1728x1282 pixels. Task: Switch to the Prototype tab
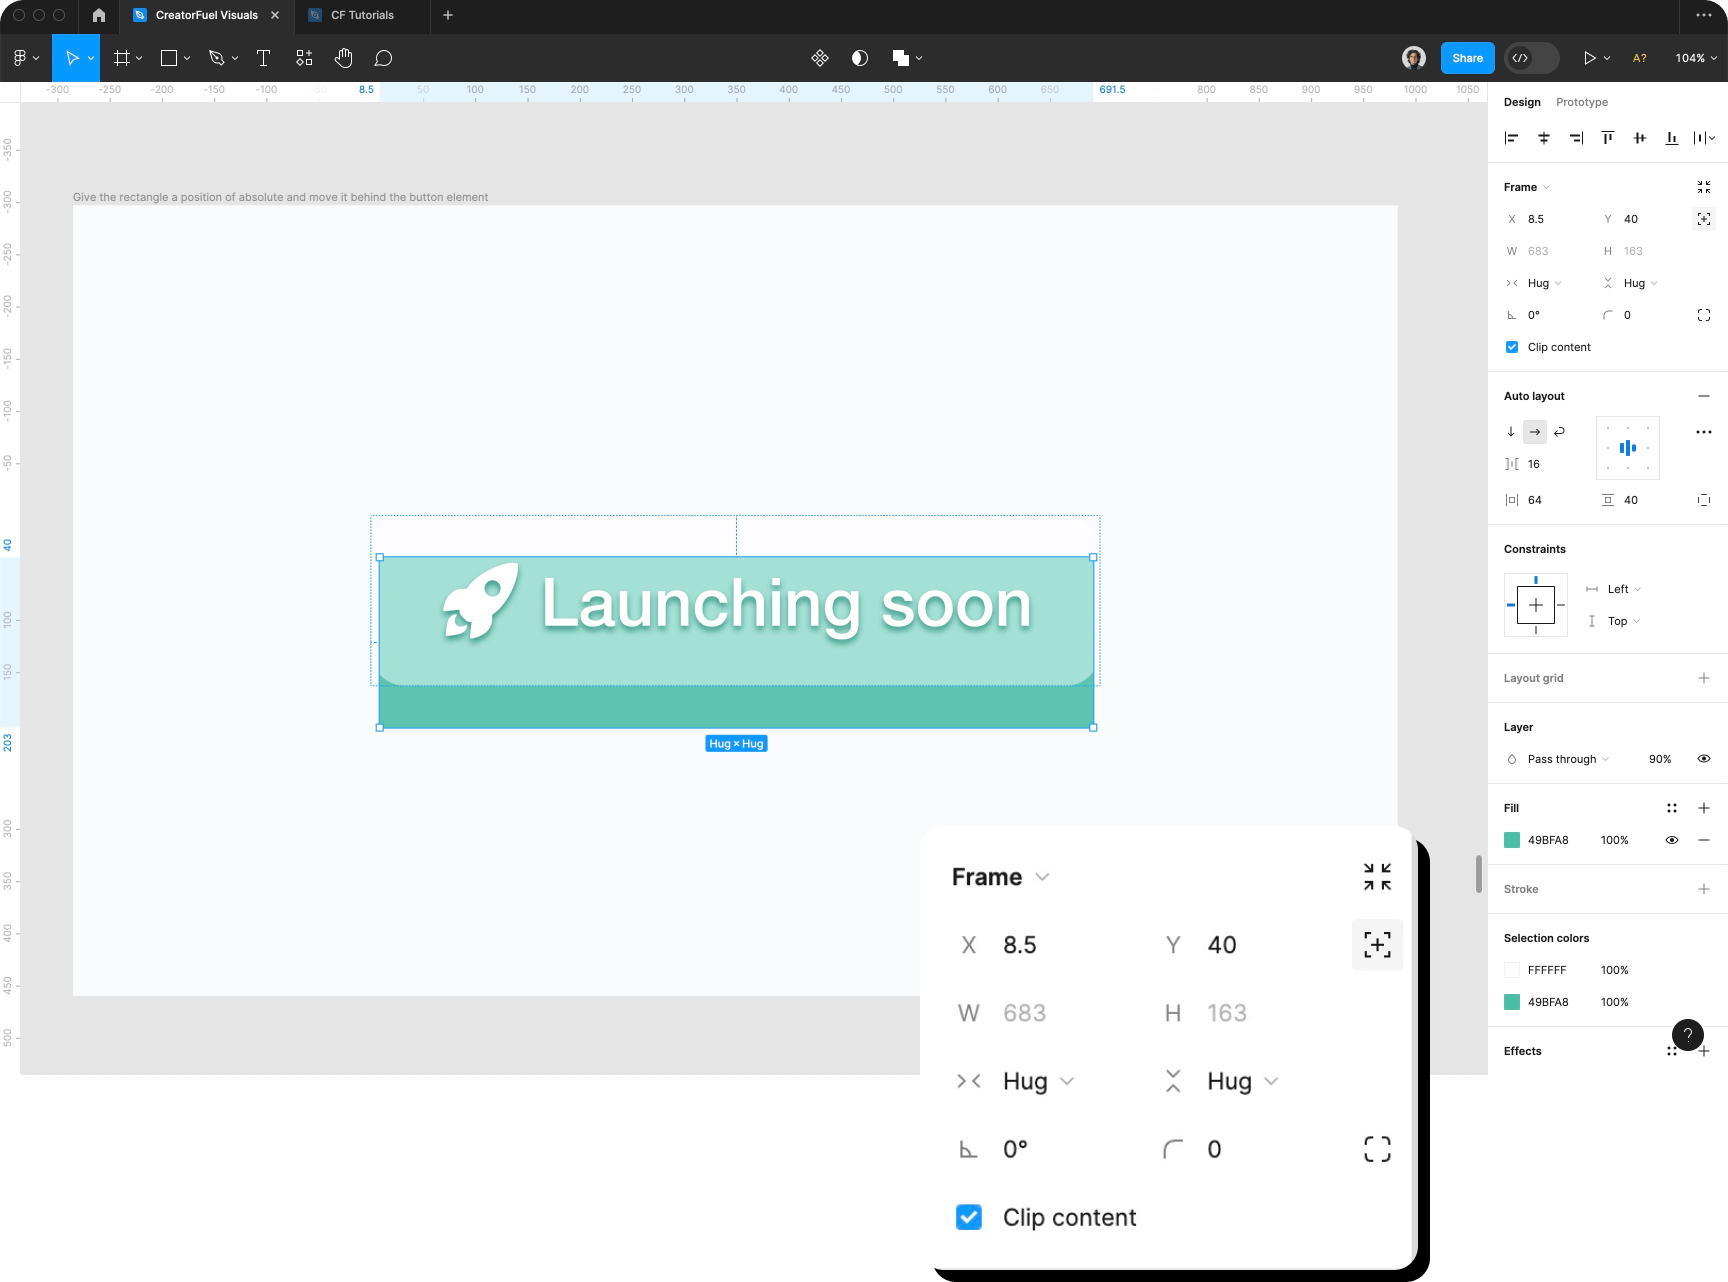tap(1582, 101)
